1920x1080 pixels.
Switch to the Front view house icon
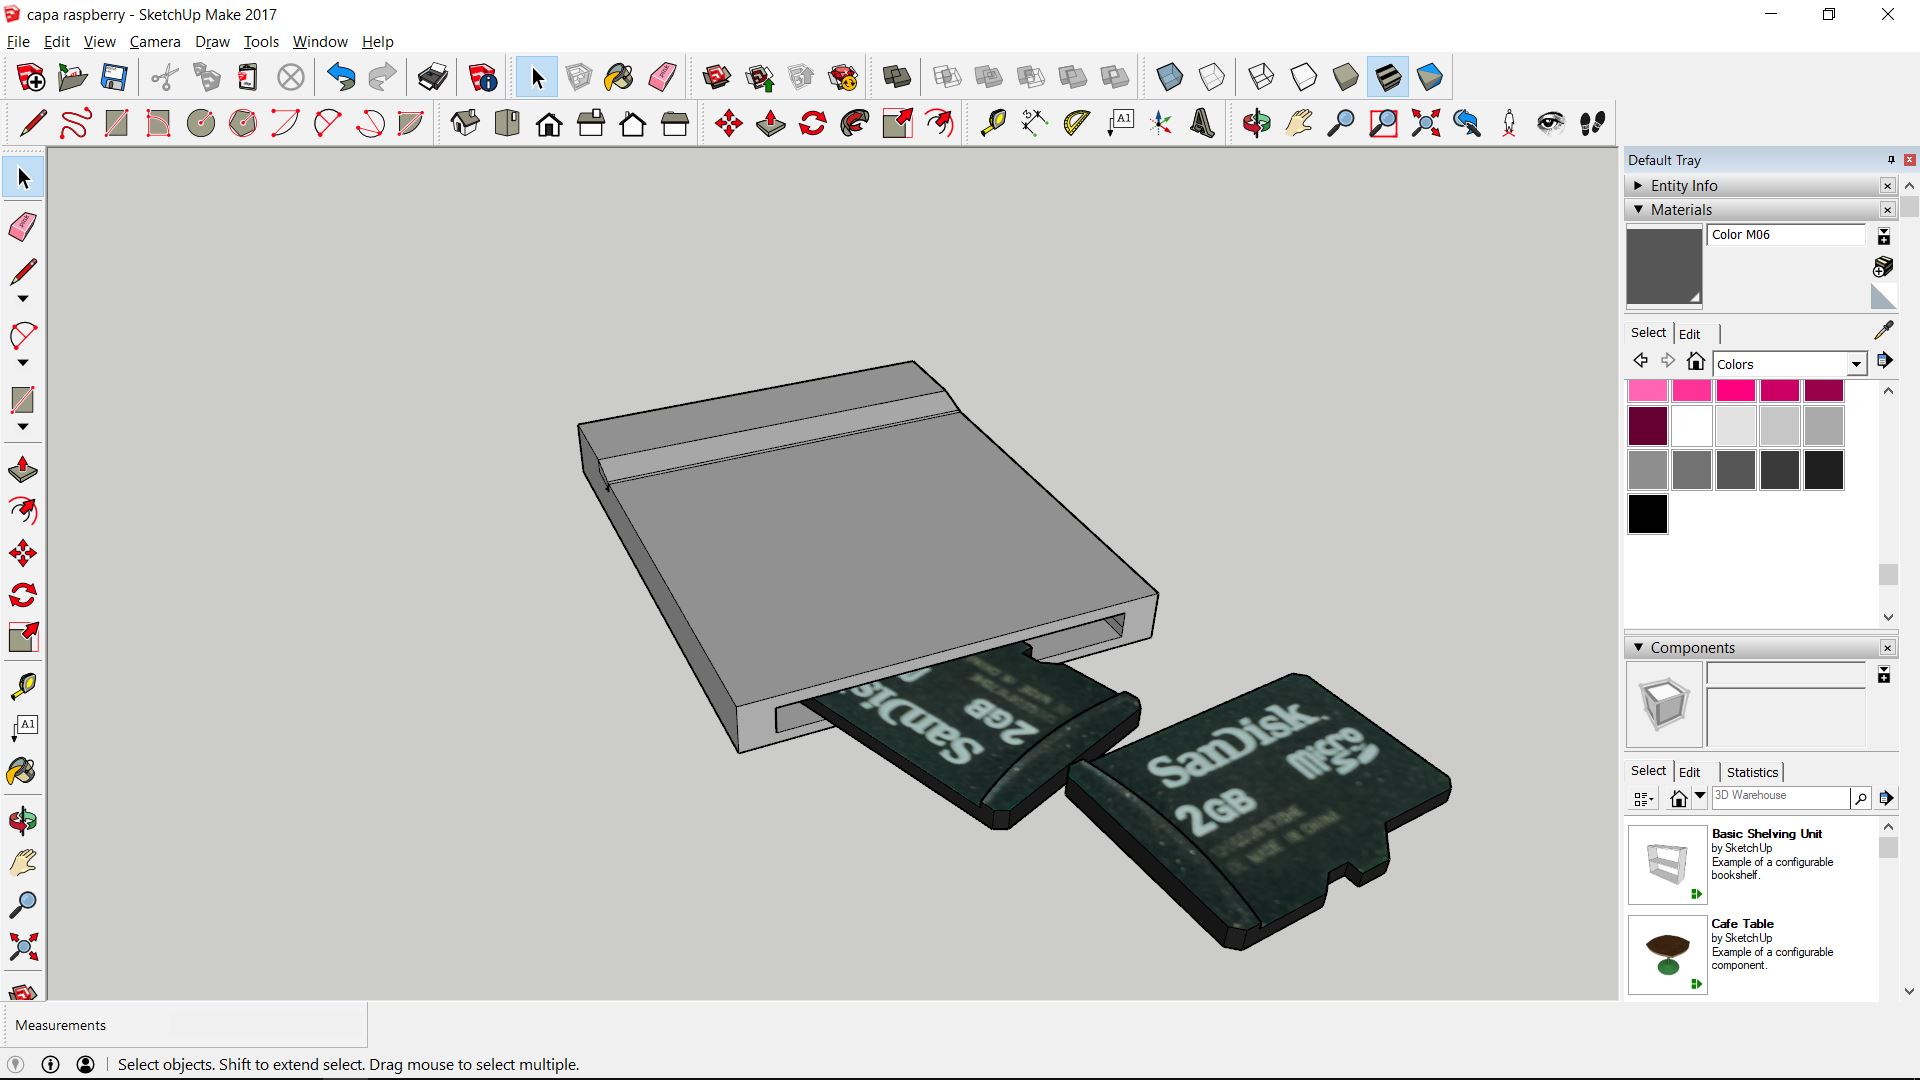[549, 123]
